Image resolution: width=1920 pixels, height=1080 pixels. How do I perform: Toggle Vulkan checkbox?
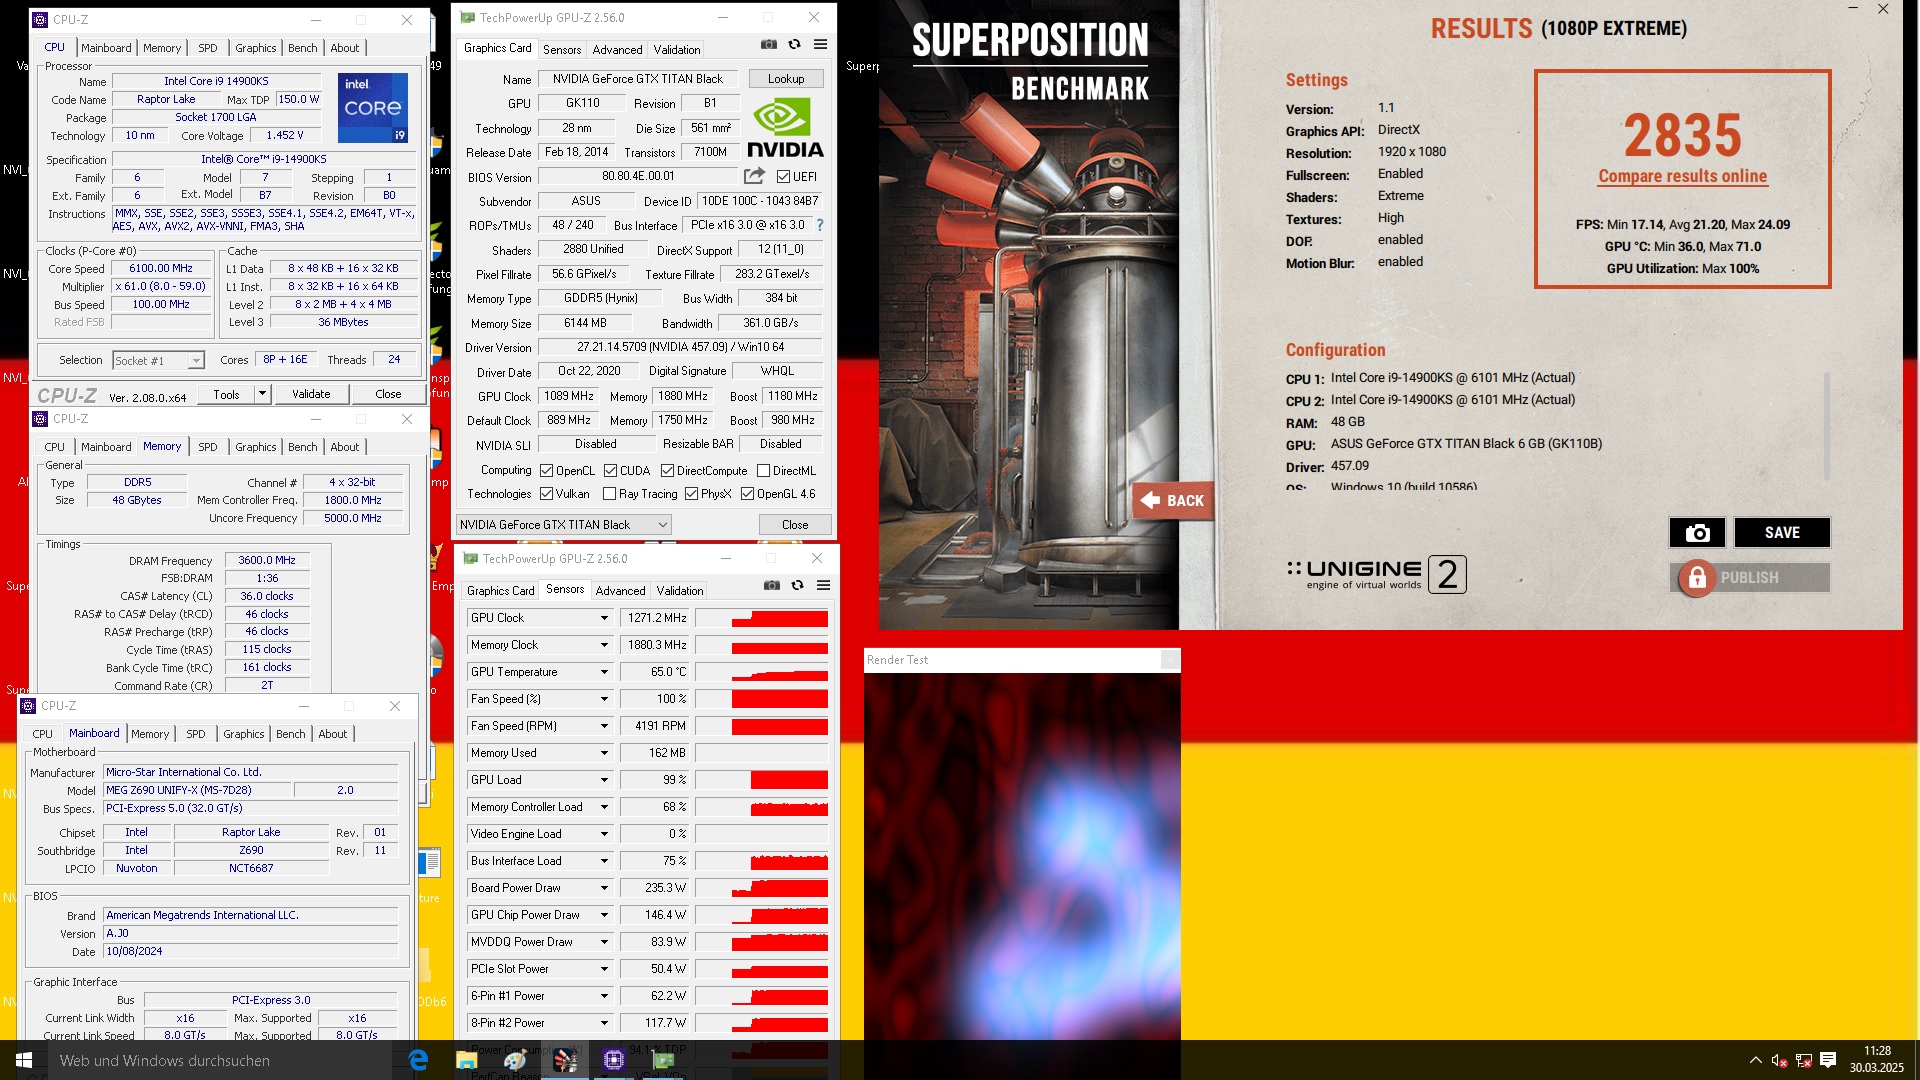pyautogui.click(x=546, y=494)
